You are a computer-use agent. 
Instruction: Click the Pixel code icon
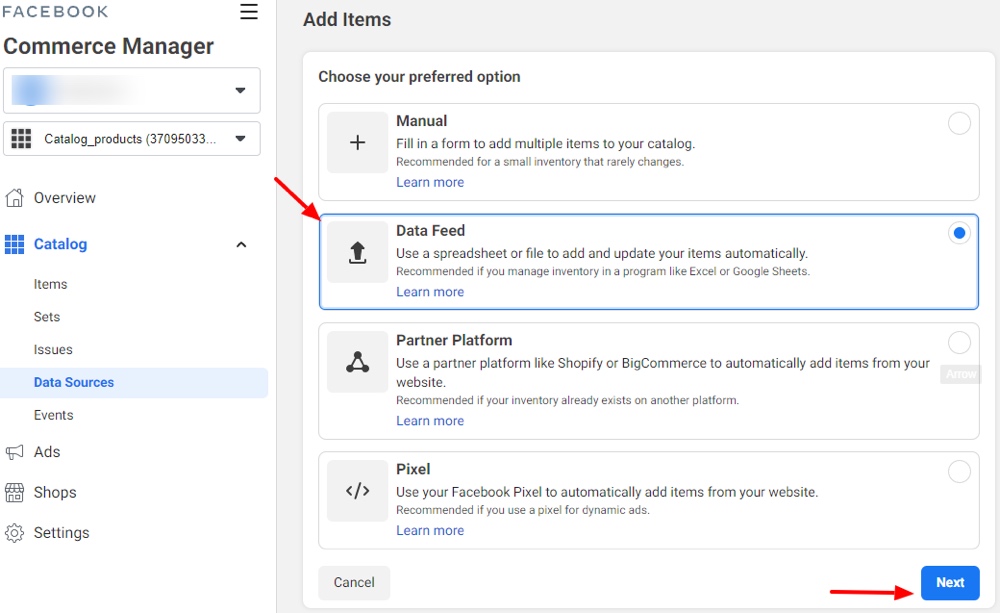(357, 491)
